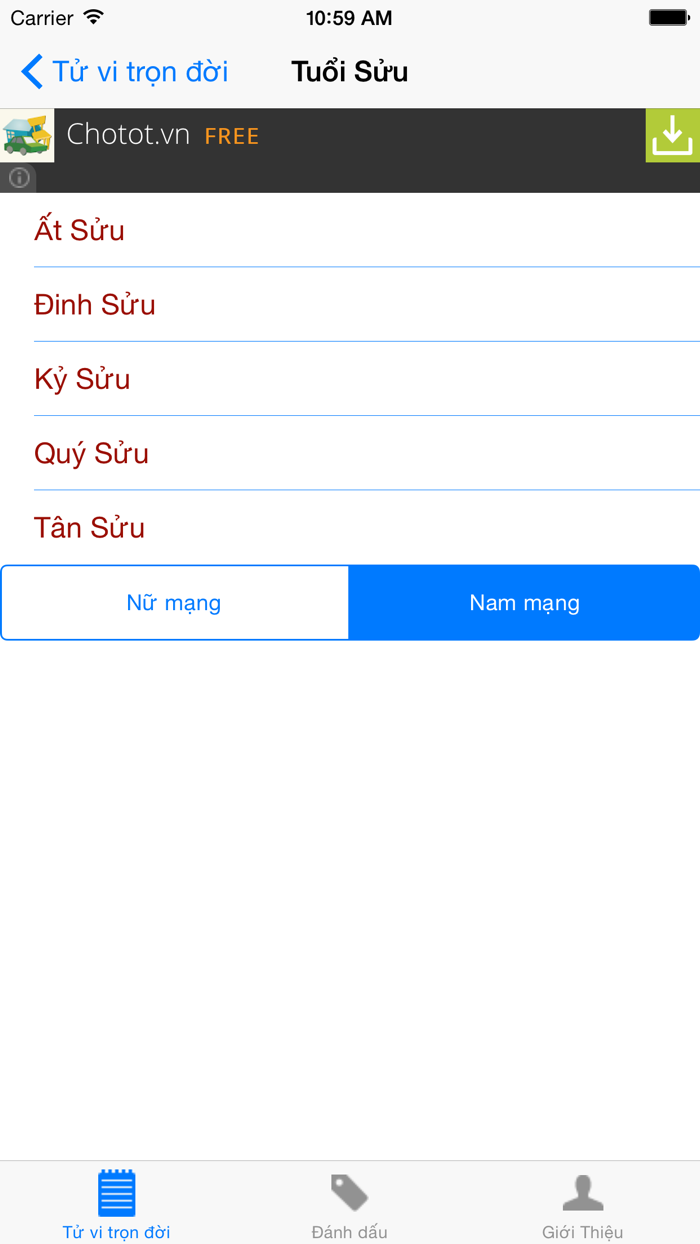Screen dimensions: 700x1244
Task: Tap the Chotot.vn truck logo in the ad
Action: point(27,133)
